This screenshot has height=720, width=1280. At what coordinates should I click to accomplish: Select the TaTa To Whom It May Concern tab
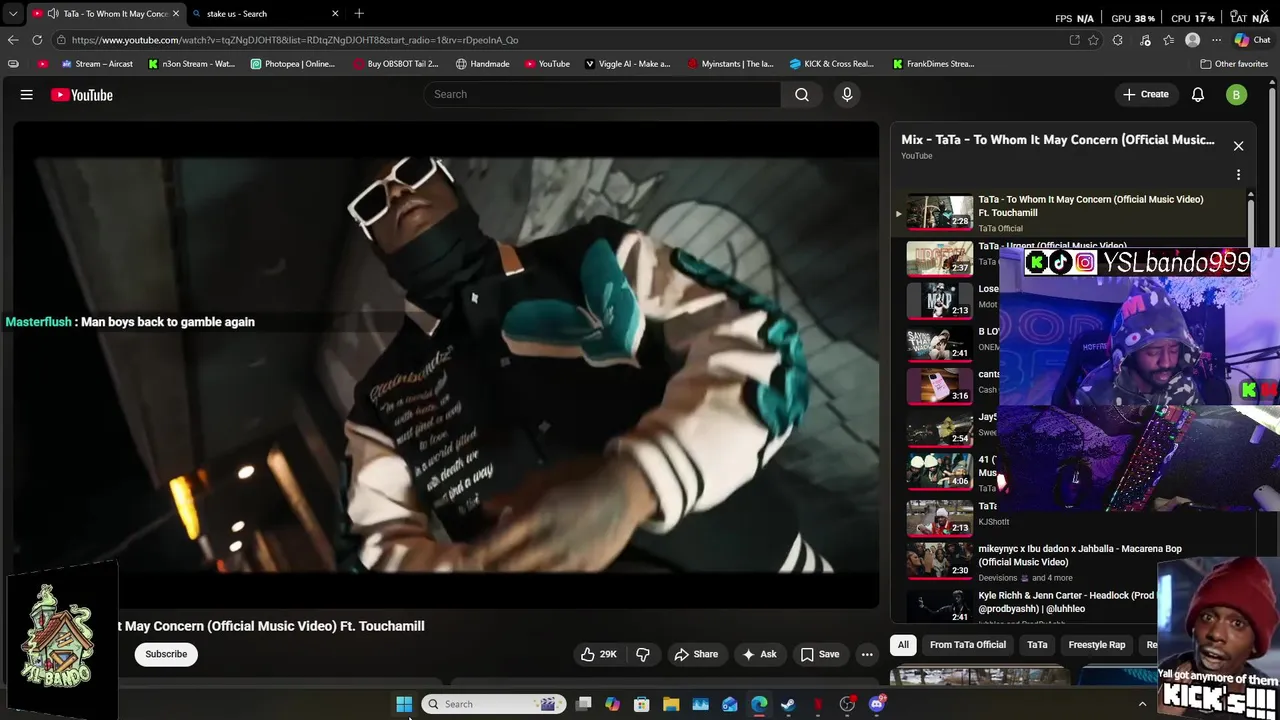(x=106, y=14)
